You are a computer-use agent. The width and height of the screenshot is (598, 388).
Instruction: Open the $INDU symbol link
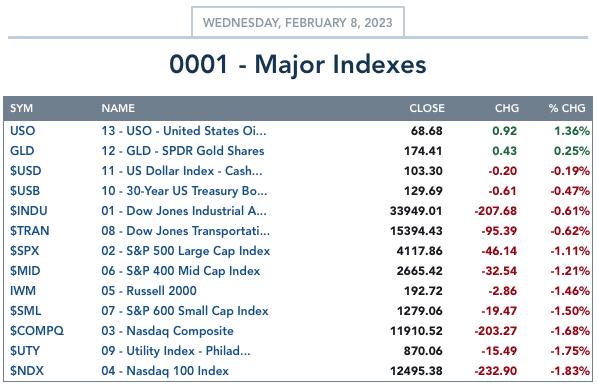29,211
